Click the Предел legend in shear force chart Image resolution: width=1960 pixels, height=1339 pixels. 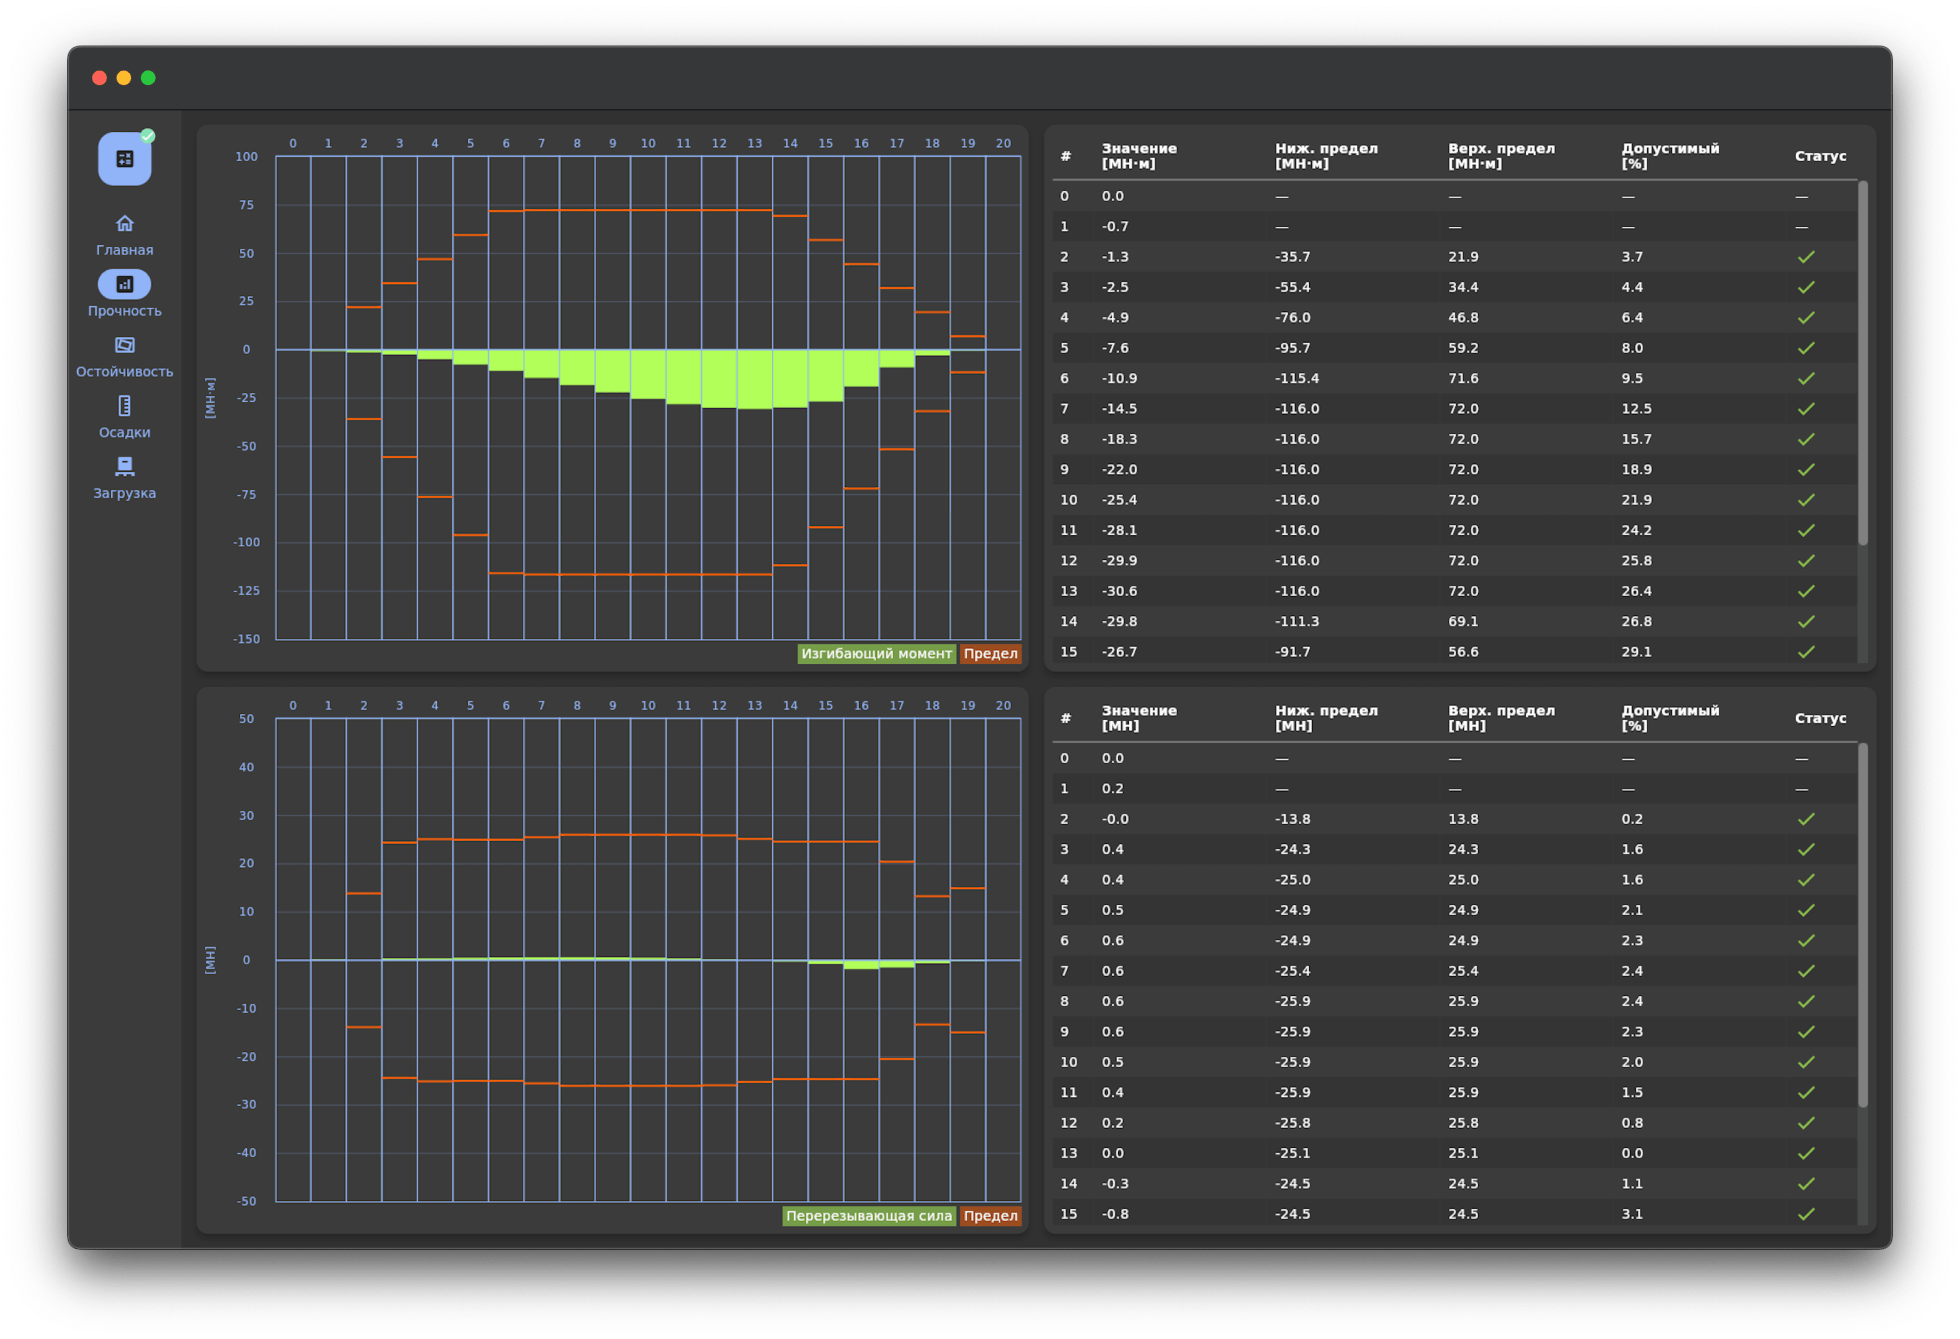point(990,1216)
